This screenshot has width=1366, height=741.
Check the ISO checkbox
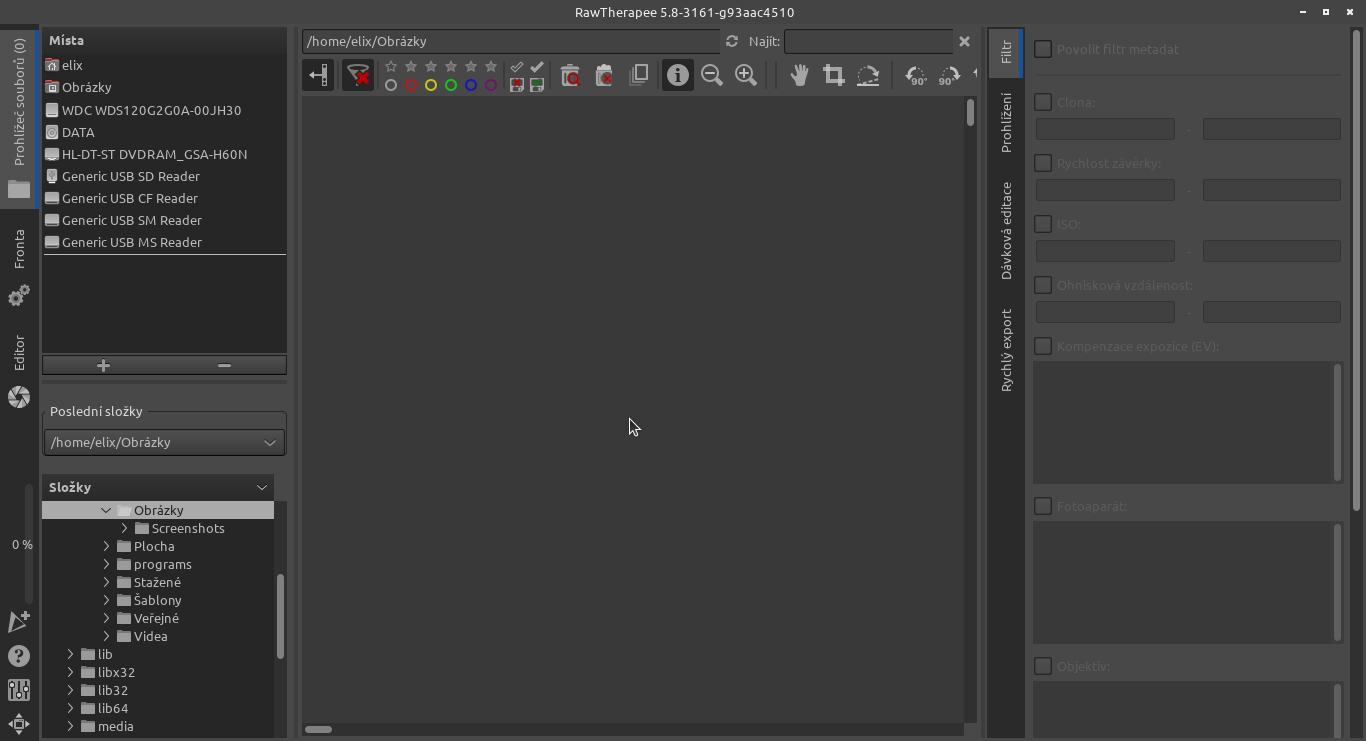coord(1043,224)
